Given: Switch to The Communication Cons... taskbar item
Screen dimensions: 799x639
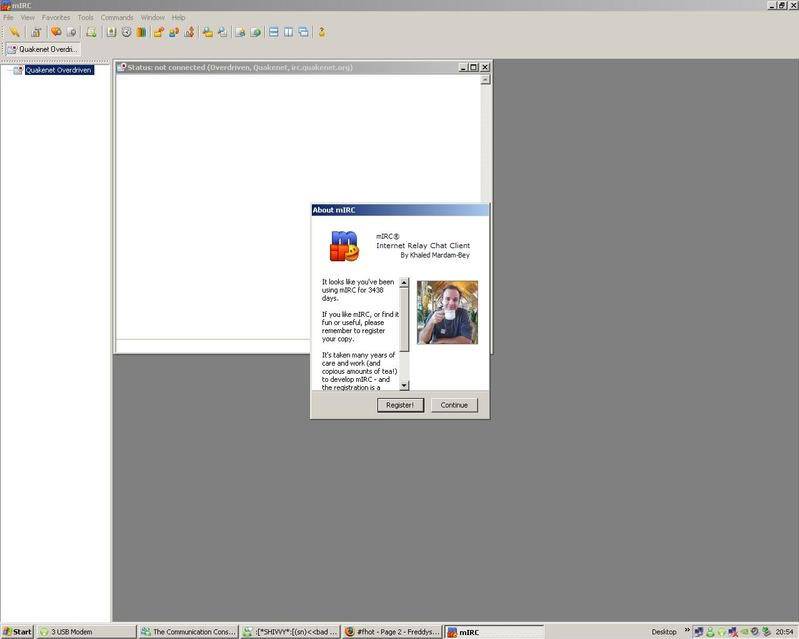Looking at the screenshot, I should pos(188,632).
